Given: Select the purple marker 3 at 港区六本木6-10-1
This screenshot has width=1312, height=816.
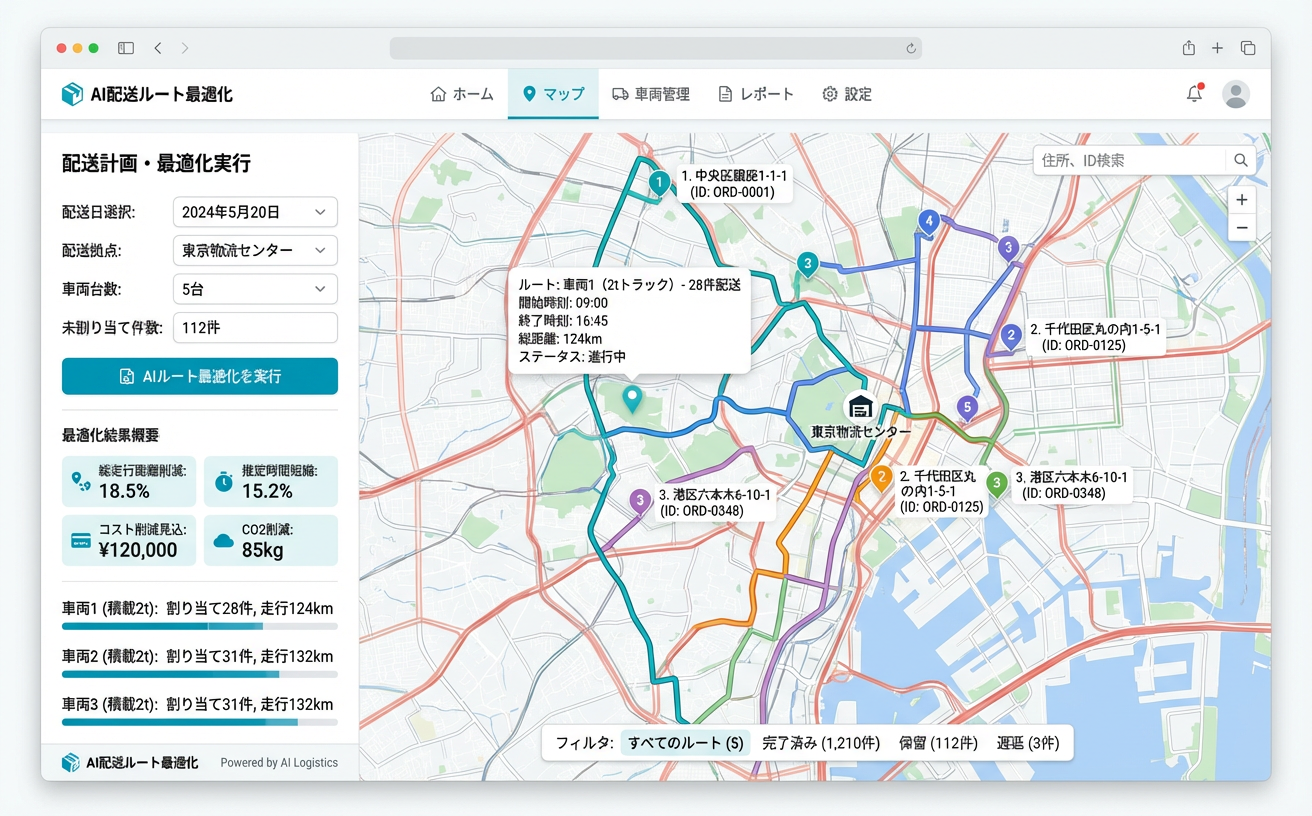Looking at the screenshot, I should pos(639,500).
